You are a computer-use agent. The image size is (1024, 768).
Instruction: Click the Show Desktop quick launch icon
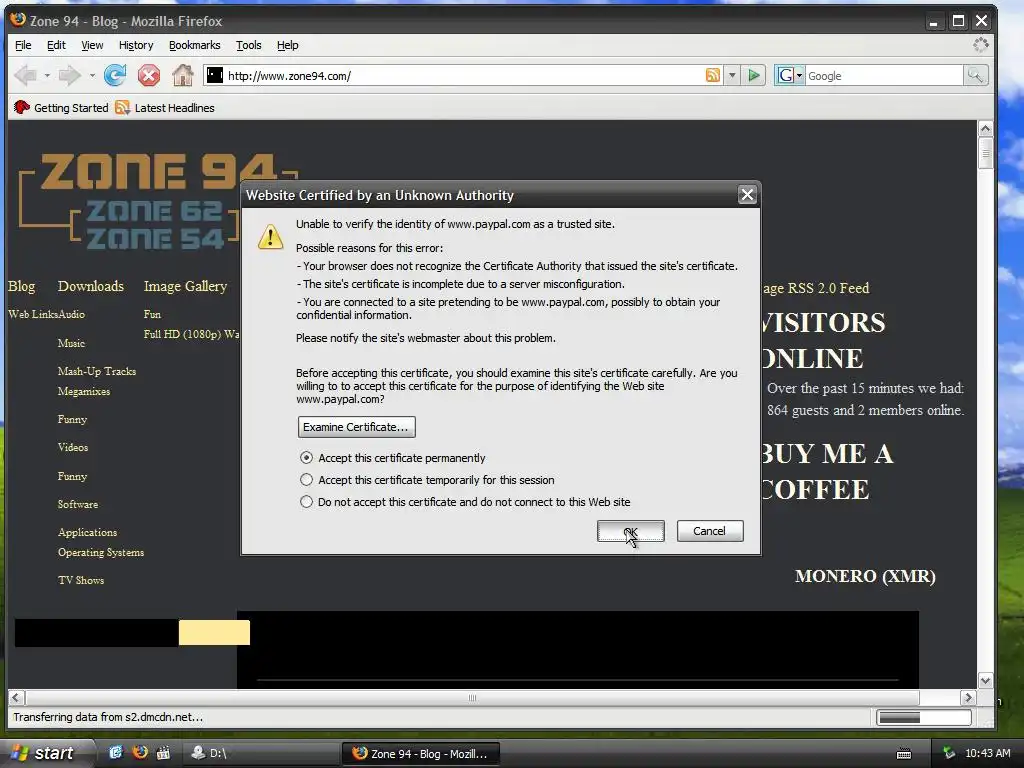point(116,752)
